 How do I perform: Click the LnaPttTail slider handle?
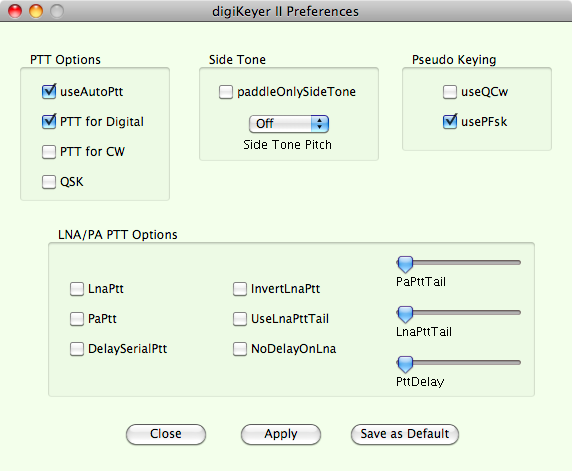(405, 314)
